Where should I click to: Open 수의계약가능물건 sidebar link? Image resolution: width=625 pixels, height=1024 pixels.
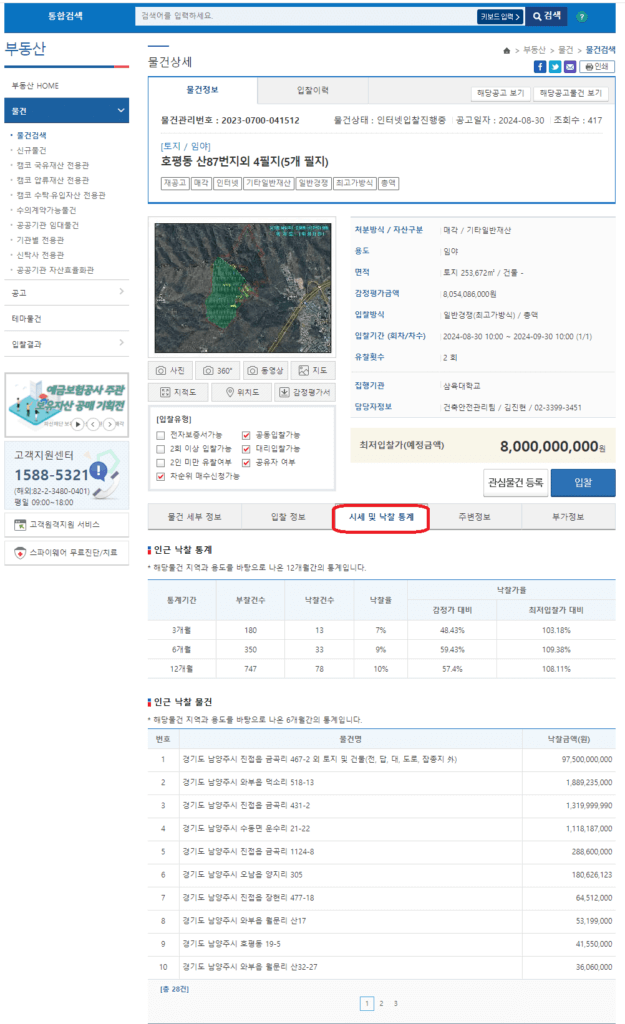(x=46, y=210)
